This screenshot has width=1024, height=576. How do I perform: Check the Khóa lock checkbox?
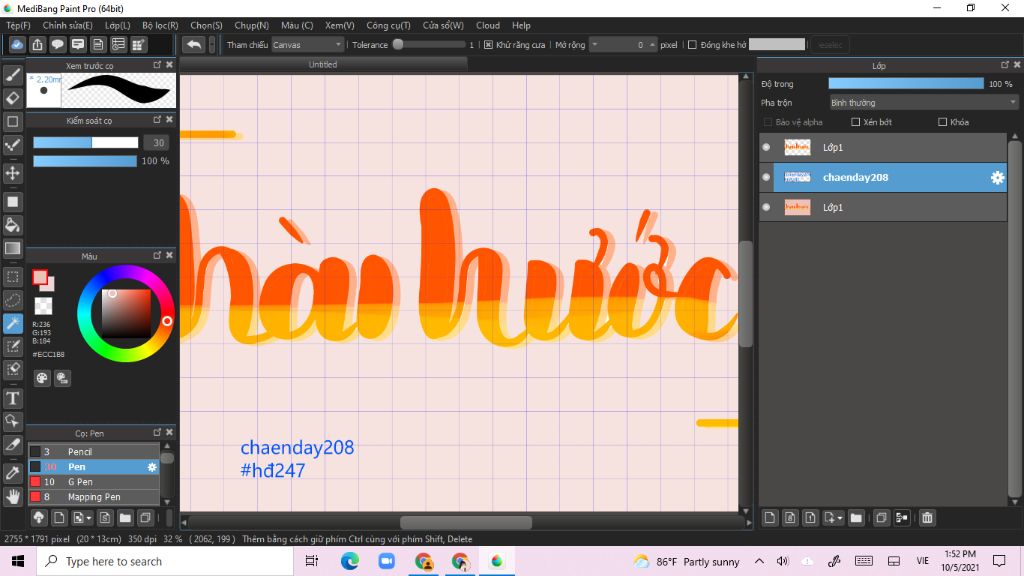coord(942,122)
